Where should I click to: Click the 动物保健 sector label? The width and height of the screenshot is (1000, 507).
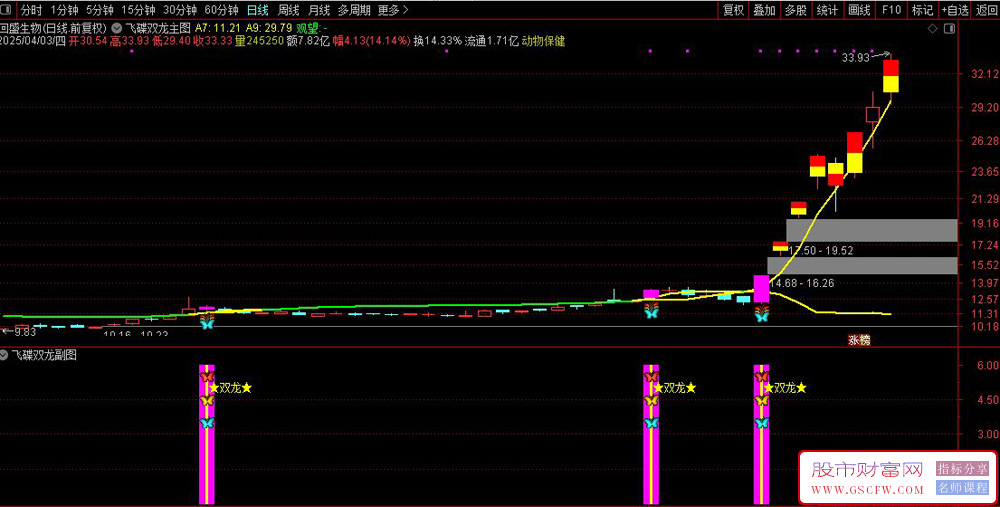click(543, 41)
